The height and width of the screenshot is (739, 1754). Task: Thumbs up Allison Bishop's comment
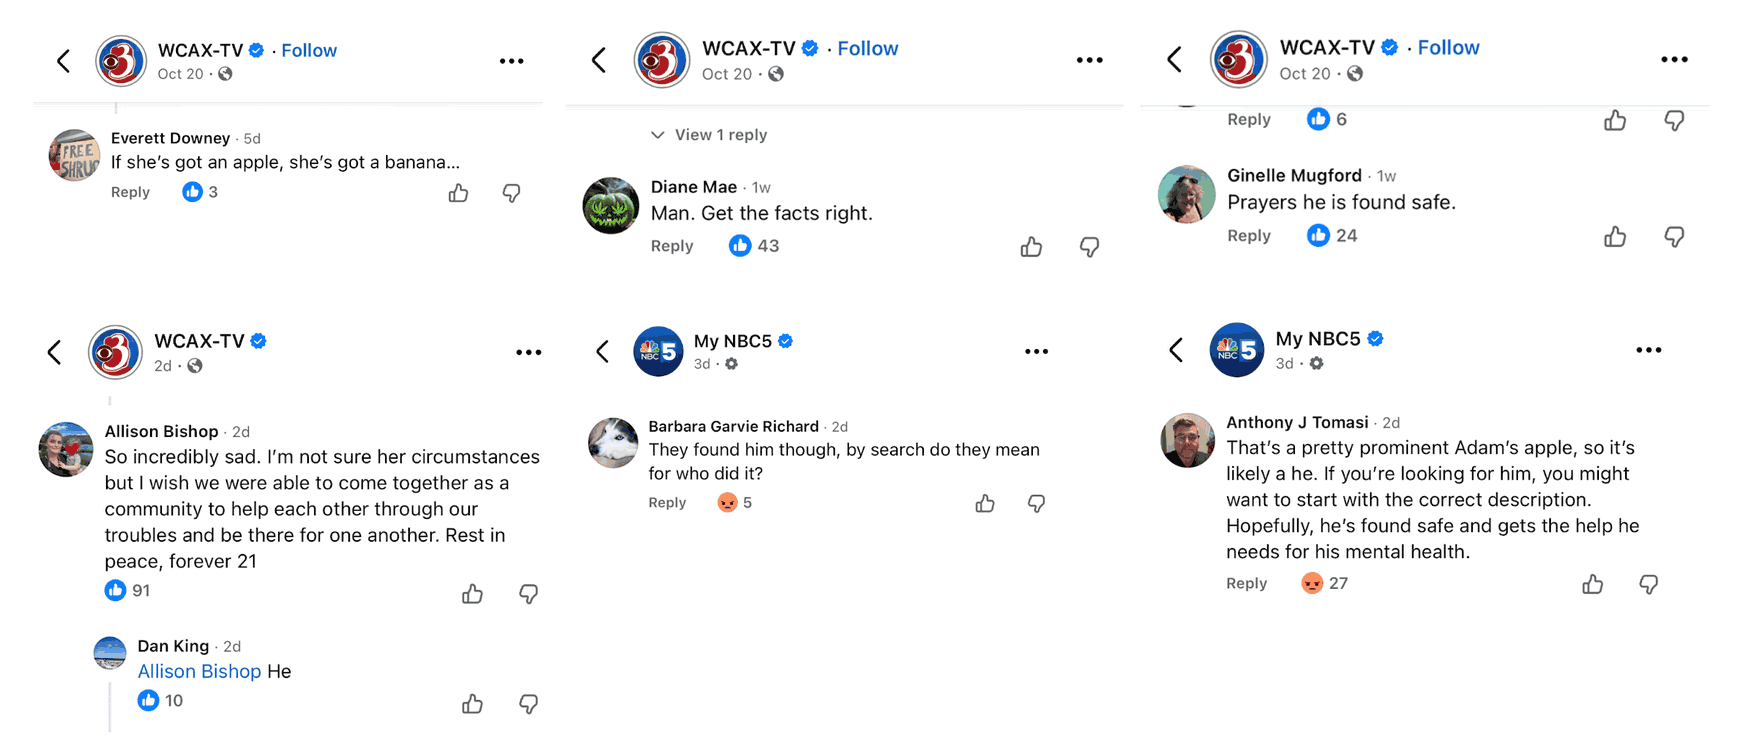tap(472, 594)
